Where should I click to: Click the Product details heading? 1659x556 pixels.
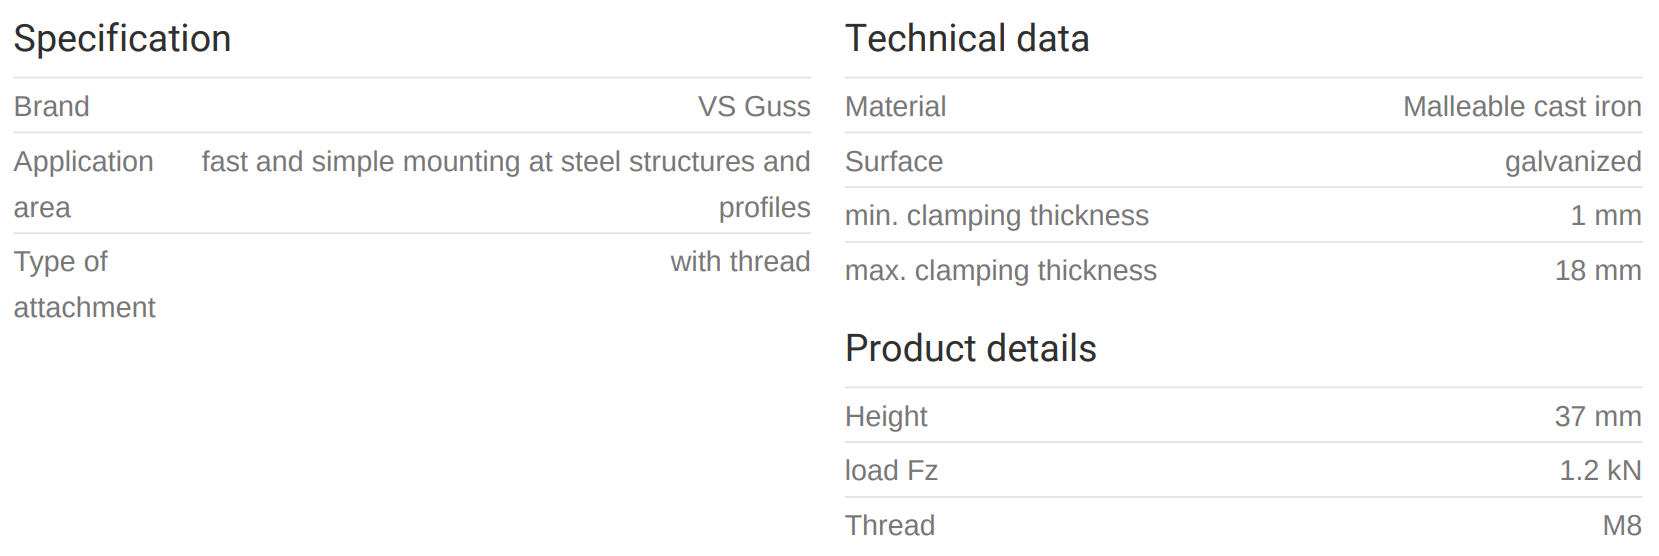click(970, 349)
